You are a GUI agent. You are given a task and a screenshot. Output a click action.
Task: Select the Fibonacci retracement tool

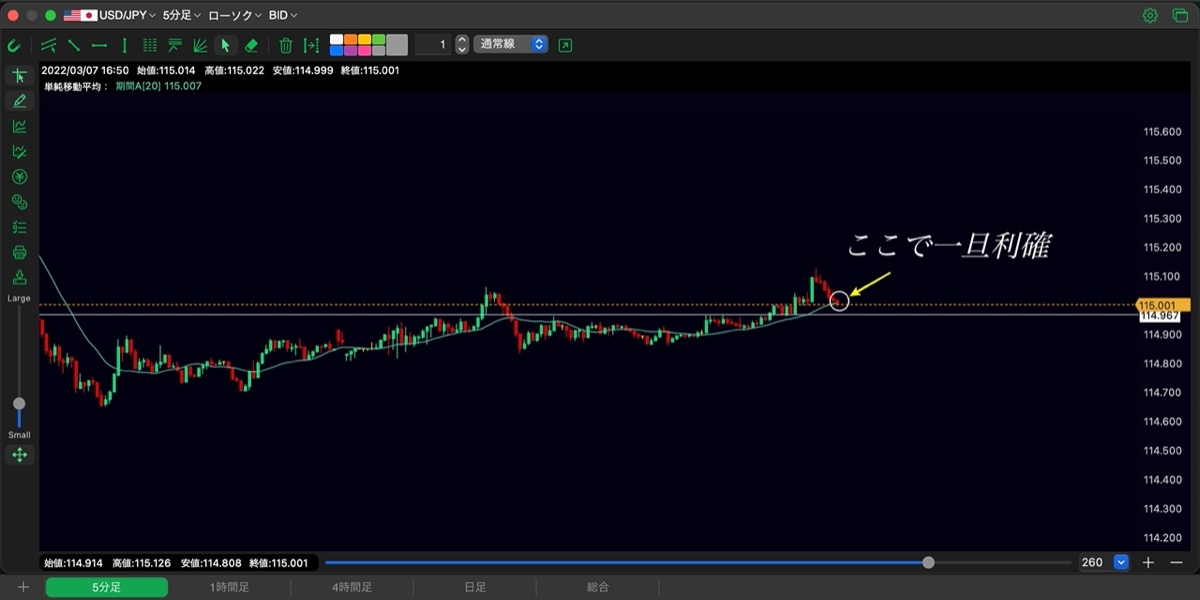coord(175,45)
